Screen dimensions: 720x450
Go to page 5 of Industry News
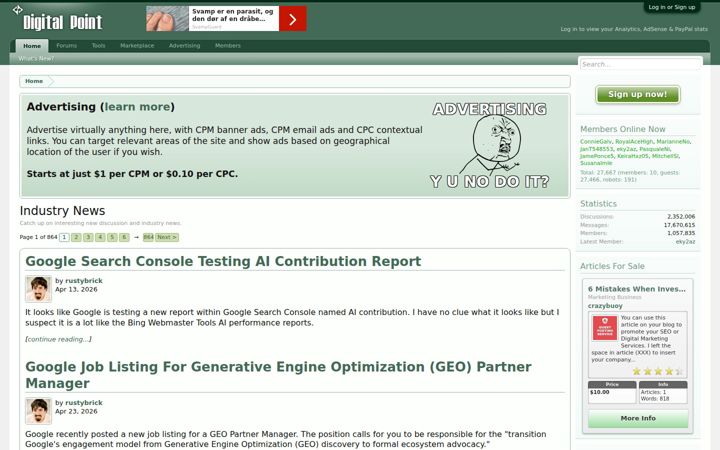112,237
